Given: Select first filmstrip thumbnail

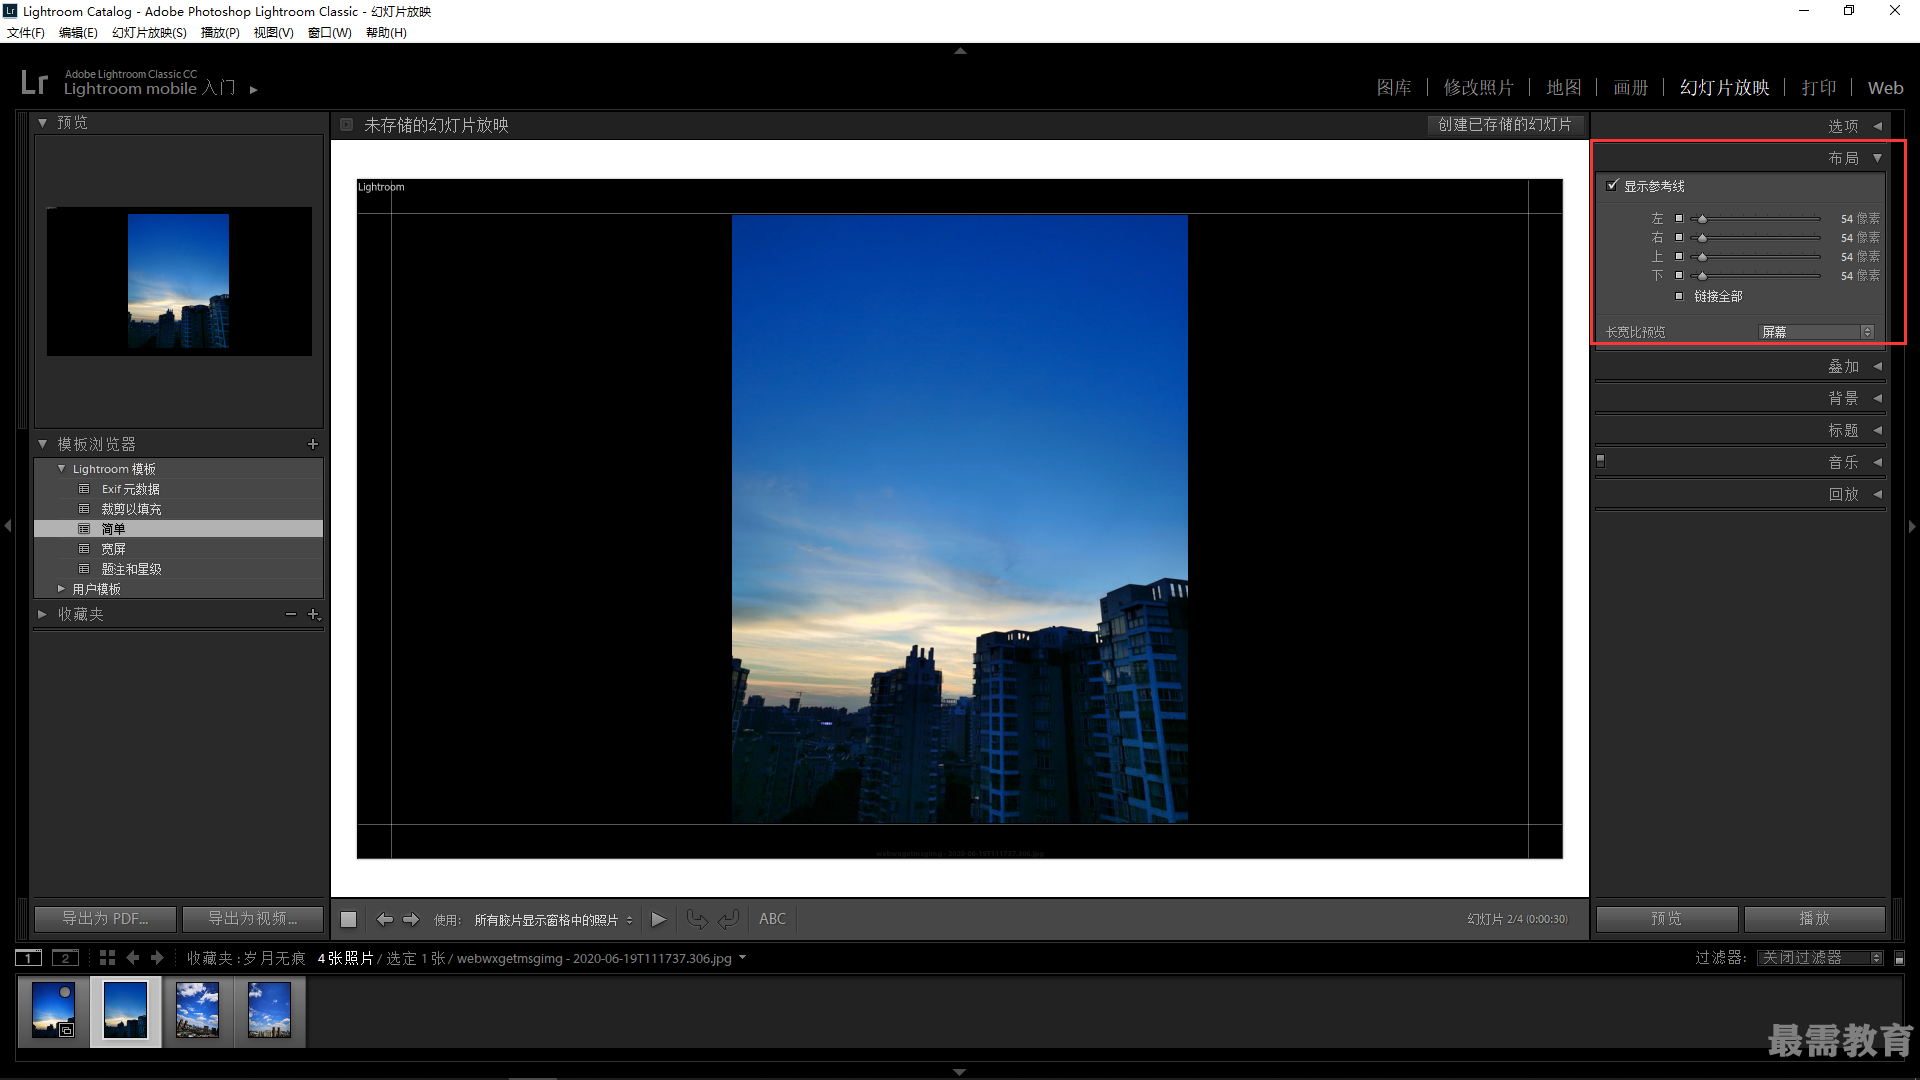Looking at the screenshot, I should click(x=53, y=1011).
